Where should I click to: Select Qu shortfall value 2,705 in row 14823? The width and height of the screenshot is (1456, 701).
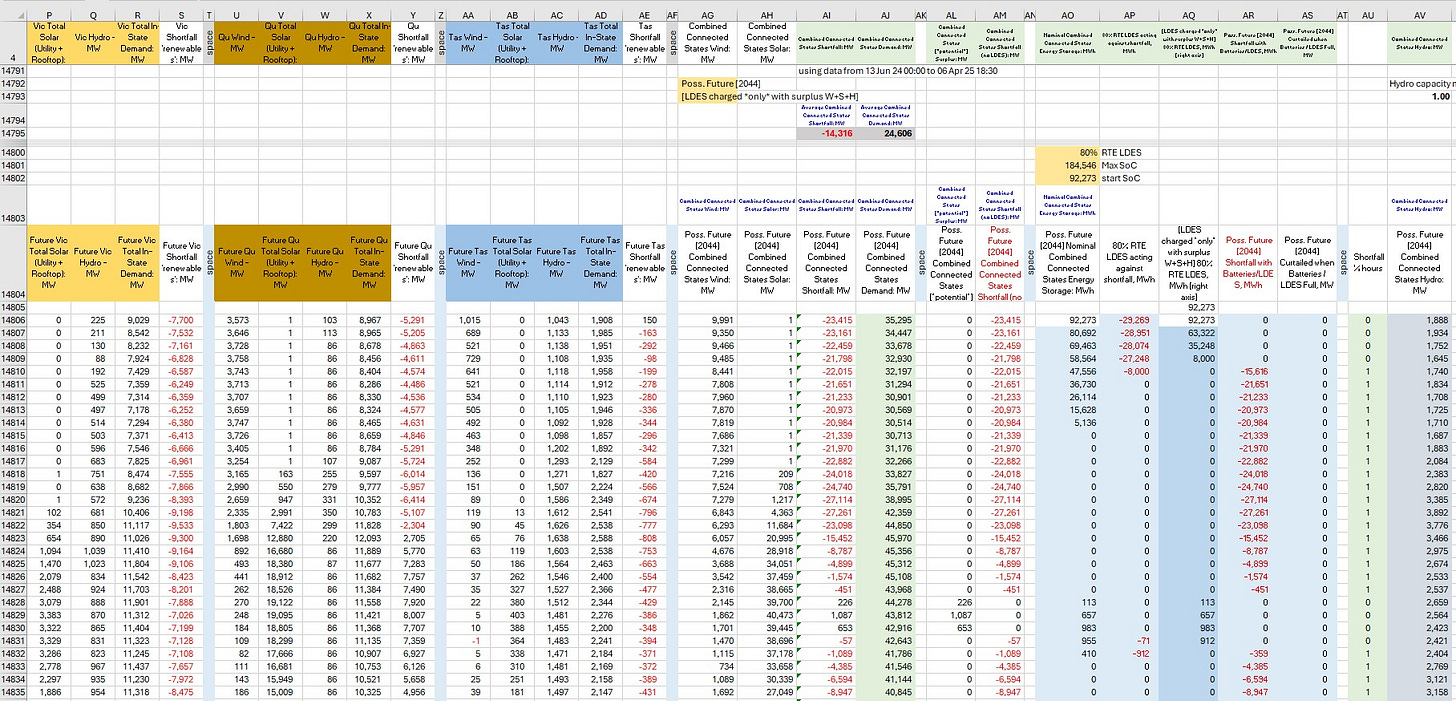tap(412, 537)
